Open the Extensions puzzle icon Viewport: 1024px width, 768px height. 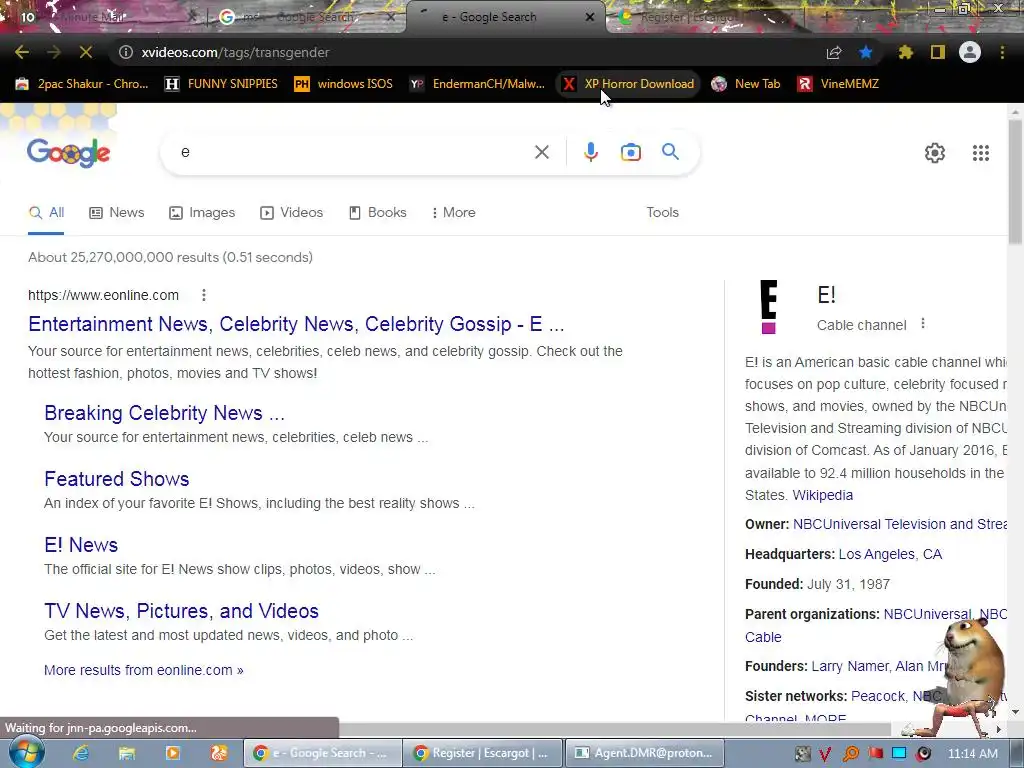(x=906, y=52)
